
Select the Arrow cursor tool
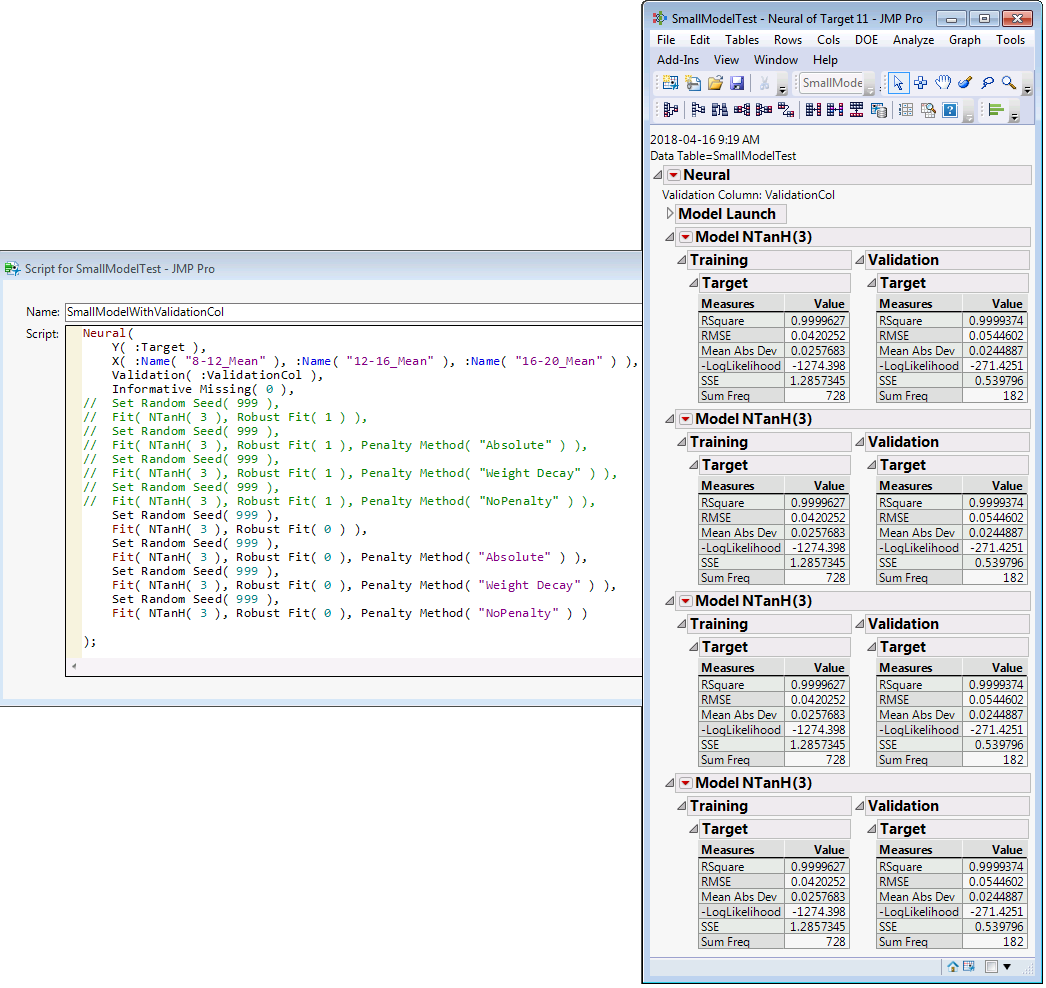click(898, 83)
